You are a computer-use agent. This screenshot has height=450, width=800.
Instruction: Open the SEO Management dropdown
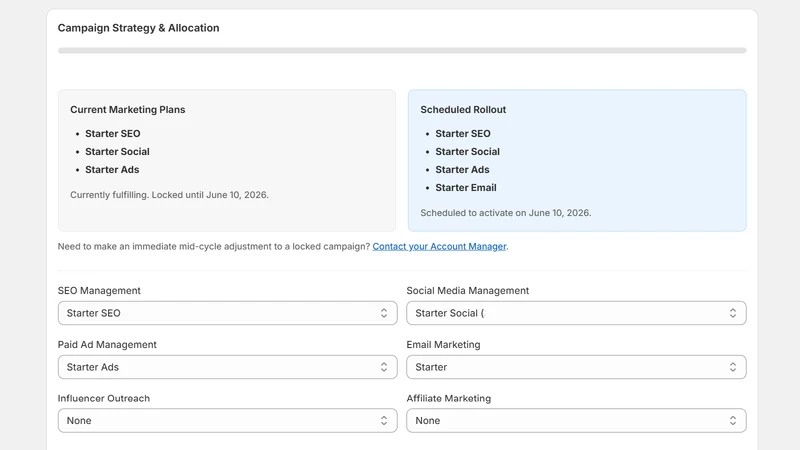pyautogui.click(x=228, y=313)
